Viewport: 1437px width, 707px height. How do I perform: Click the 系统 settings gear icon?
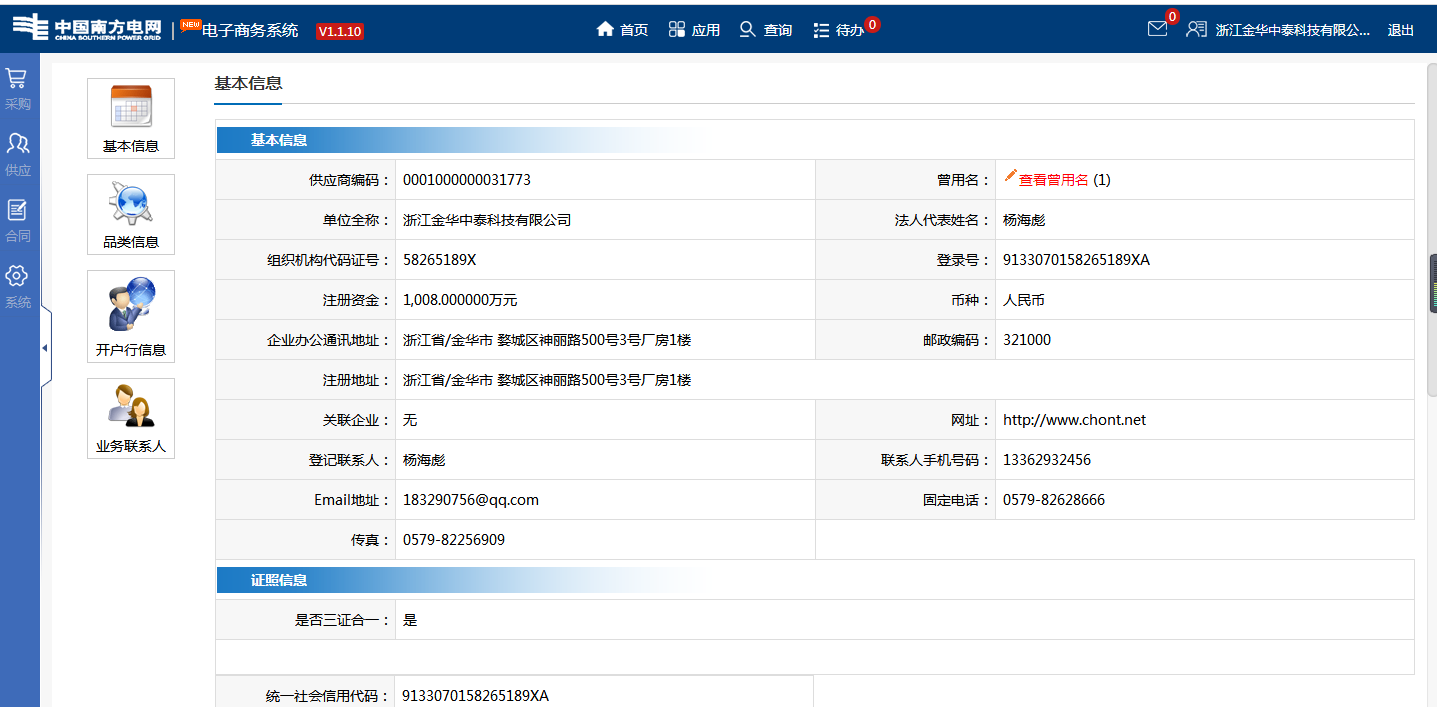point(17,277)
